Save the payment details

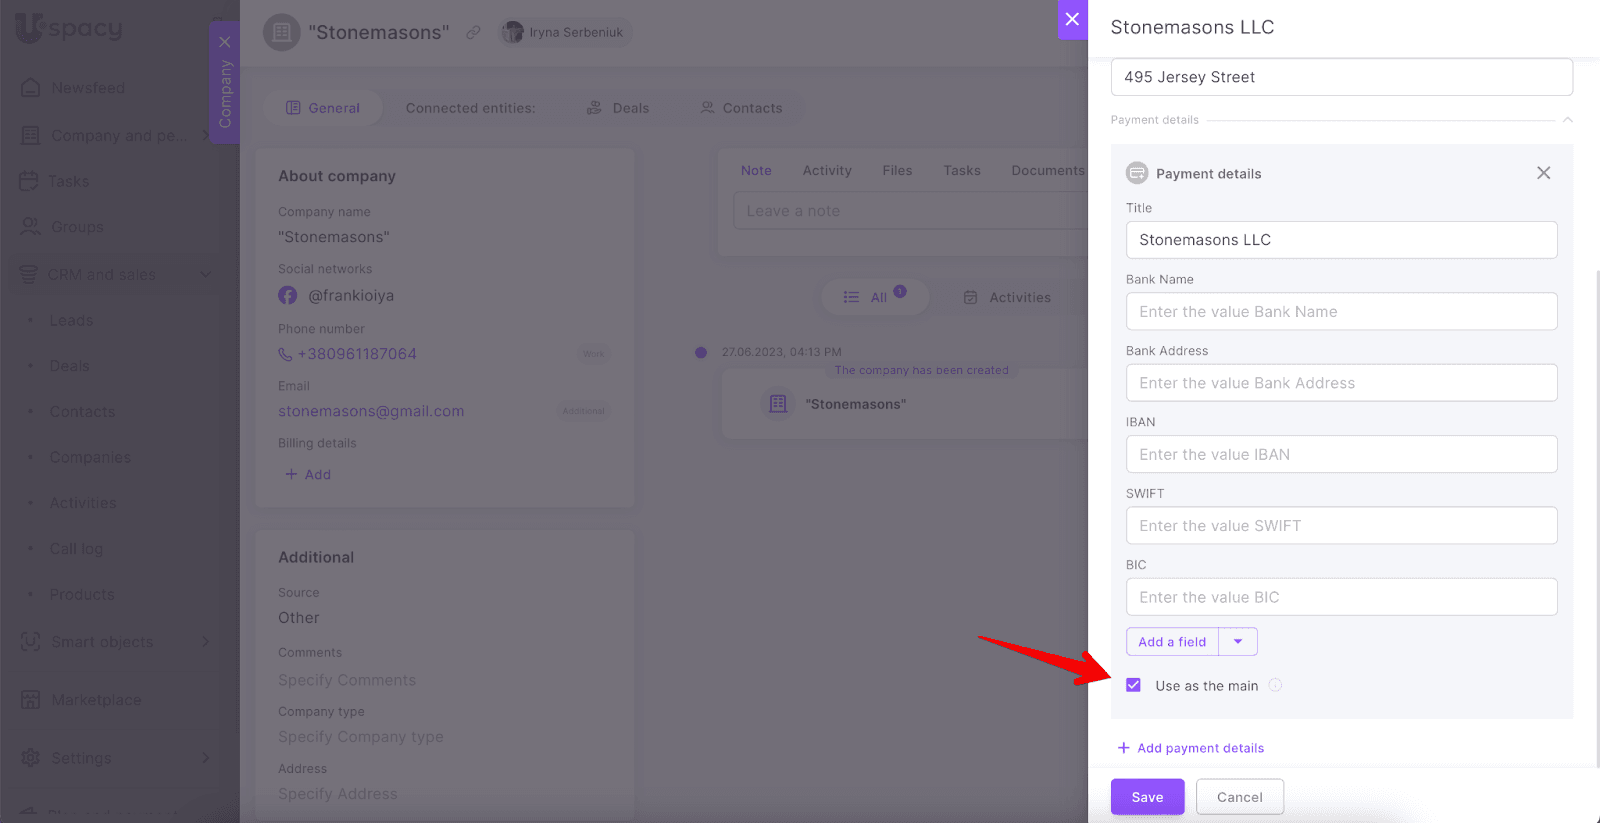point(1147,797)
